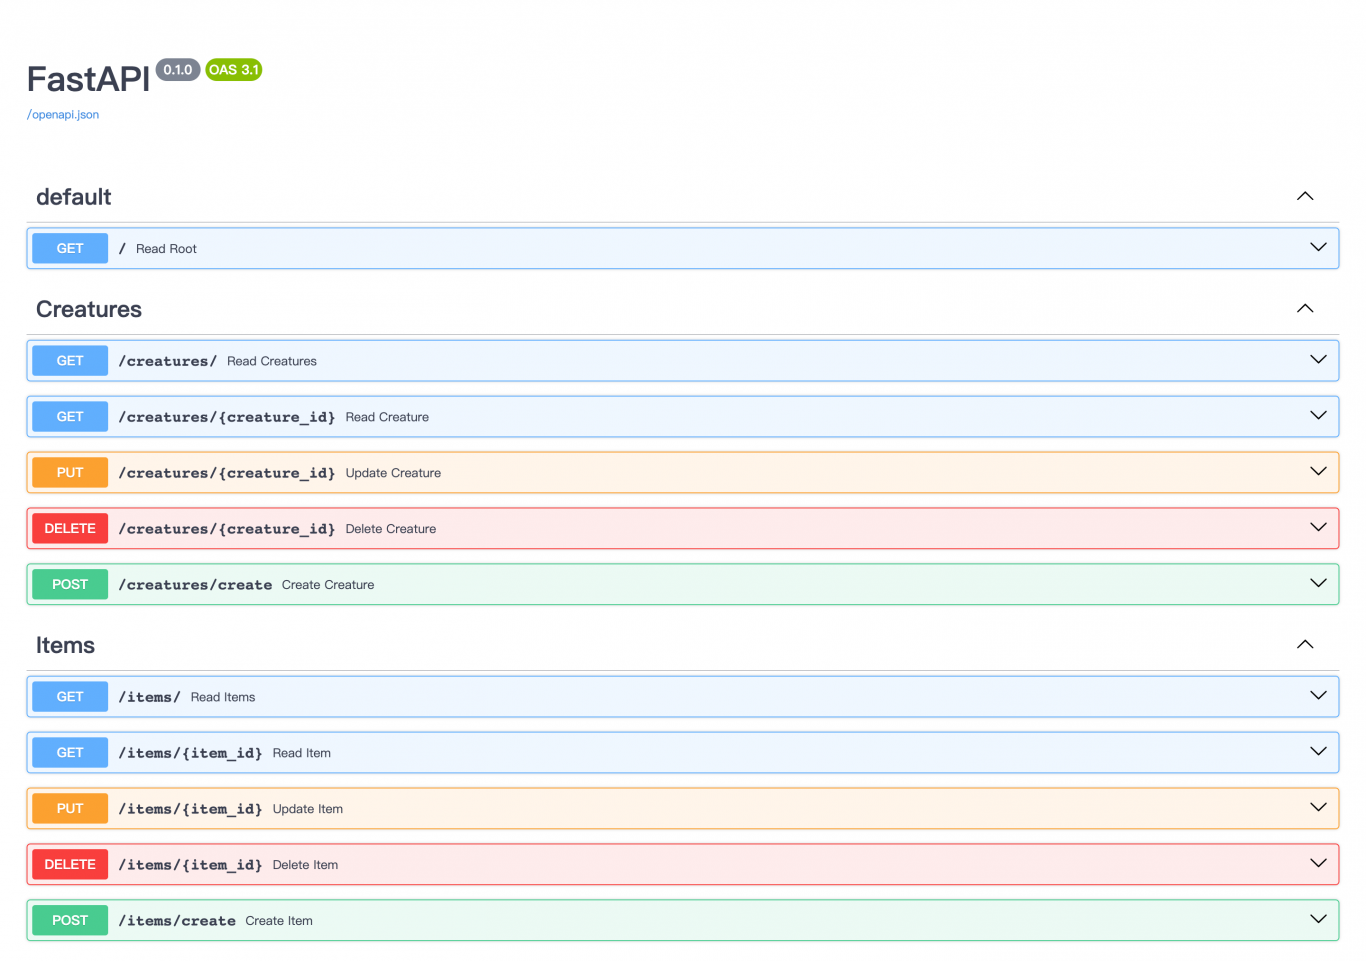Expand the Read Root endpoint arrow
The image size is (1366, 961).
1318,247
